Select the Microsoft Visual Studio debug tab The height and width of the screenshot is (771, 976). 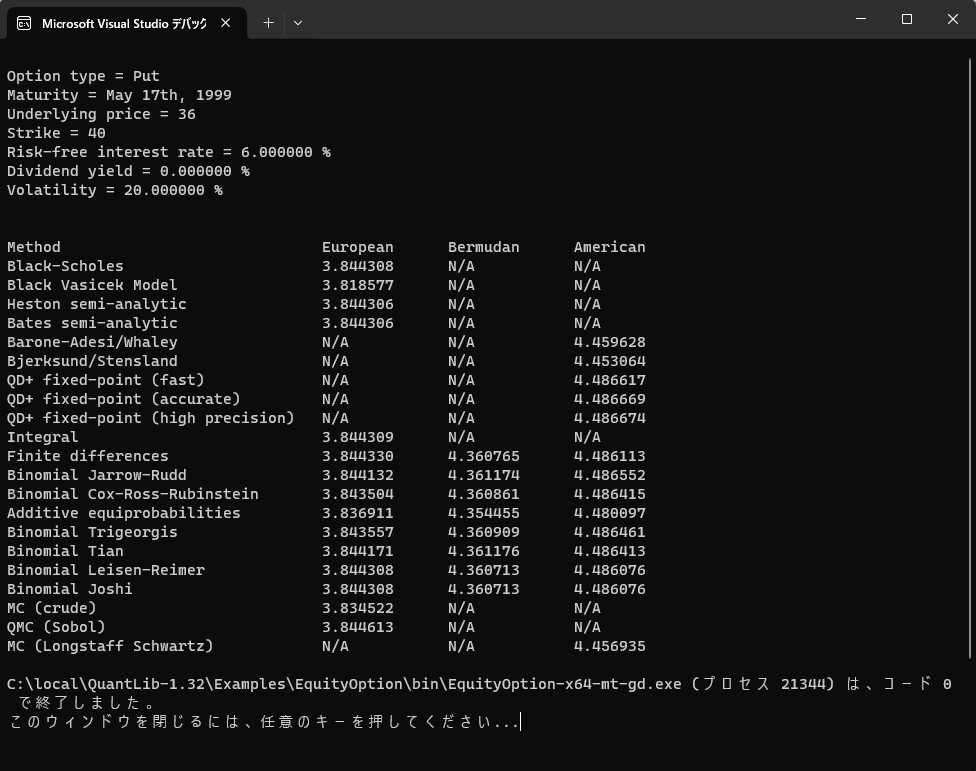[126, 24]
